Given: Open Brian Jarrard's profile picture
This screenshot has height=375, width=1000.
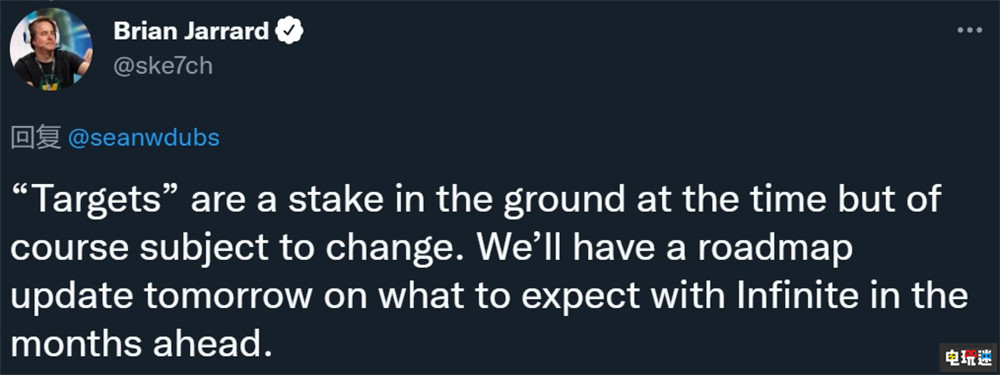Looking at the screenshot, I should pyautogui.click(x=51, y=48).
